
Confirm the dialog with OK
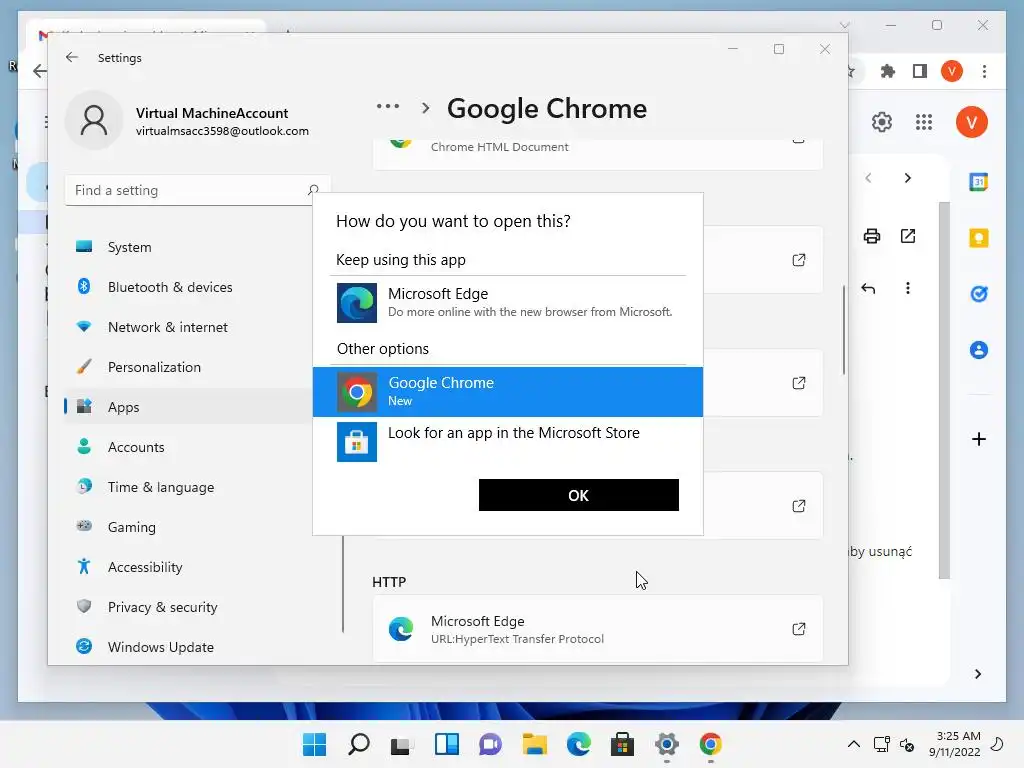[579, 495]
